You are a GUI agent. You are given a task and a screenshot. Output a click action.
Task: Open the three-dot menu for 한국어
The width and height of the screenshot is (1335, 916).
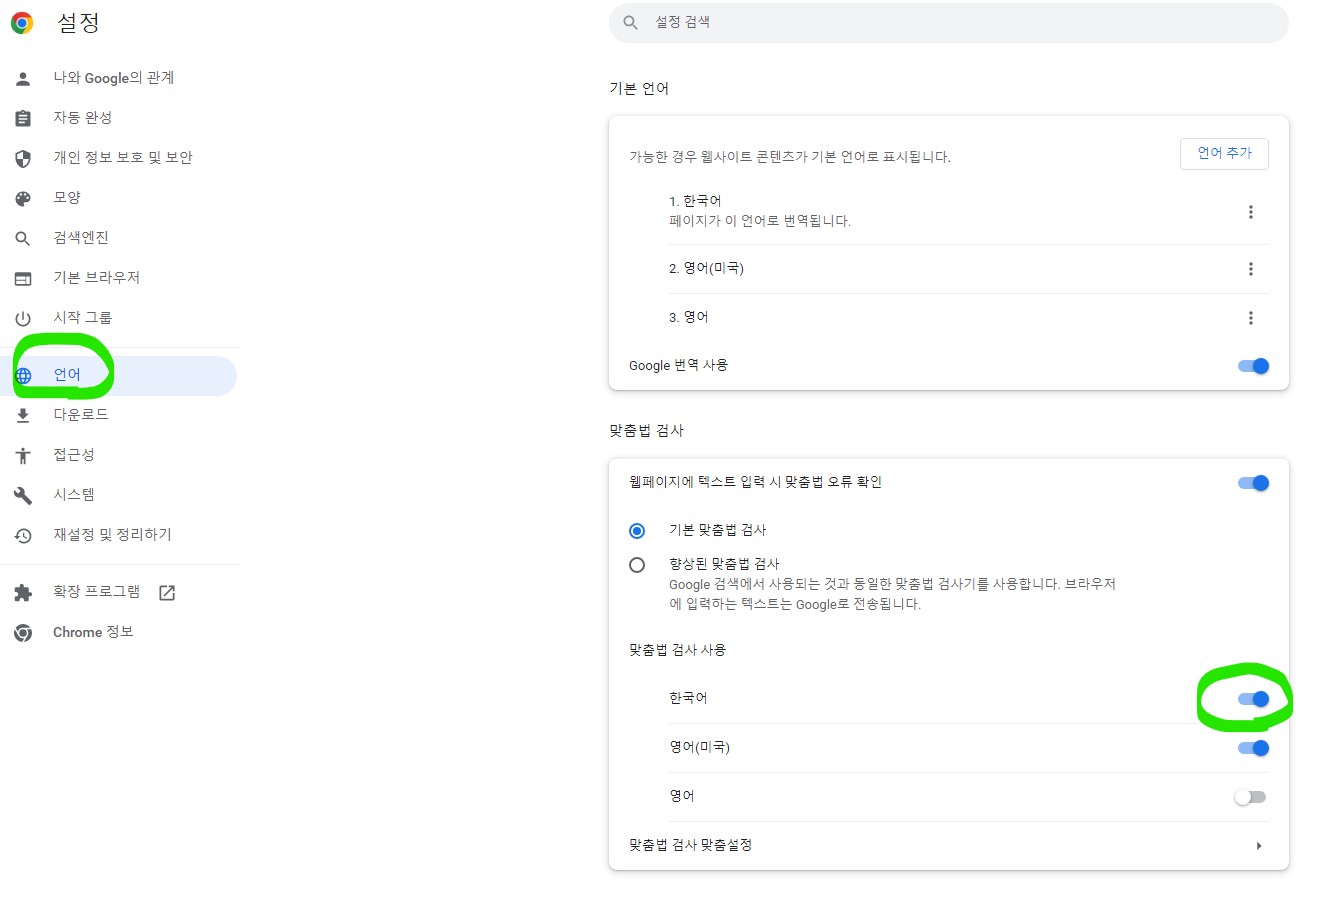pos(1250,211)
